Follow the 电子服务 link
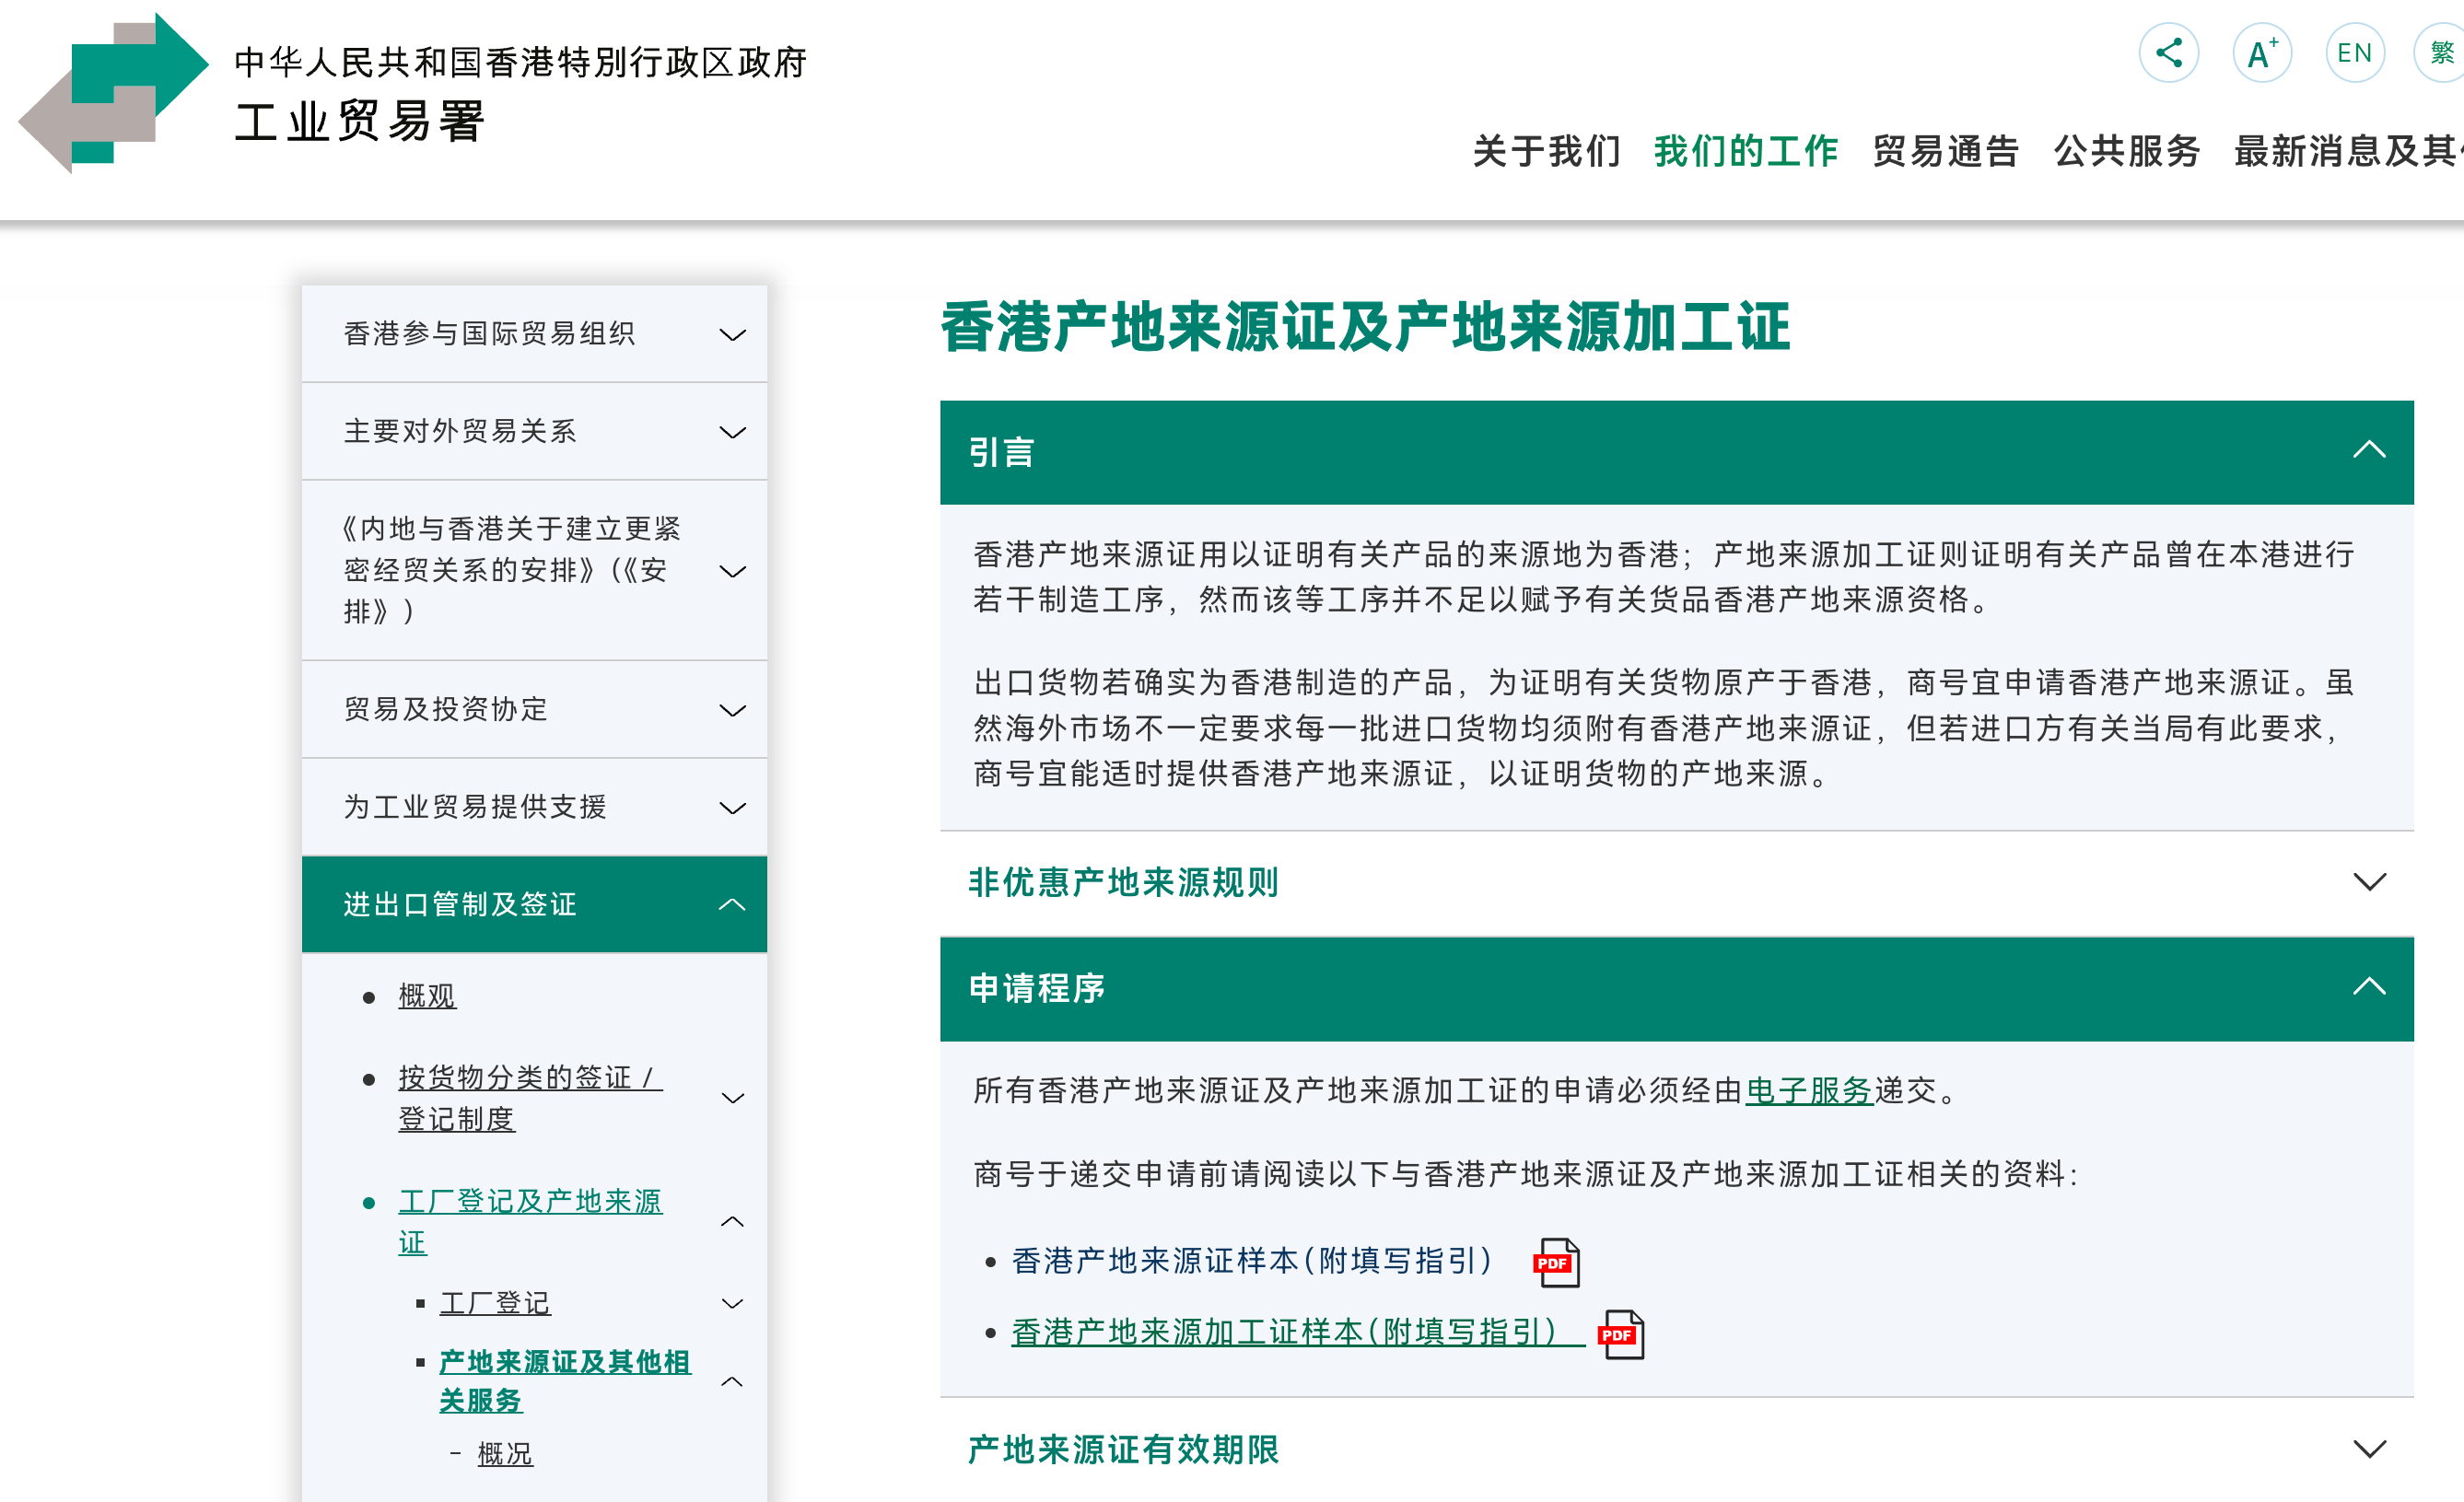This screenshot has width=2464, height=1502. tap(1808, 1090)
